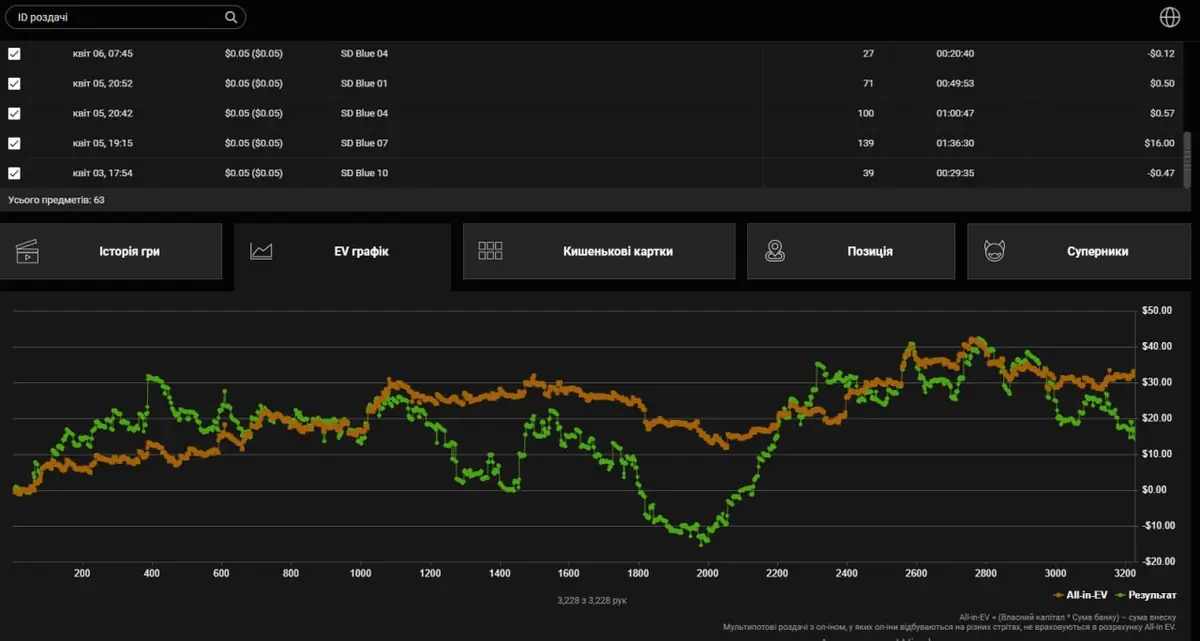Focus the ID роздачі search field

coord(115,17)
